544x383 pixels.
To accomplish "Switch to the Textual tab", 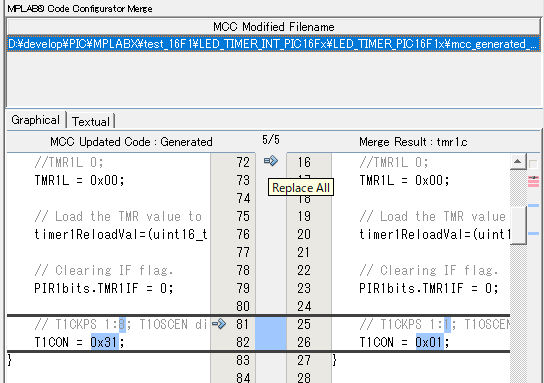I will tap(91, 121).
